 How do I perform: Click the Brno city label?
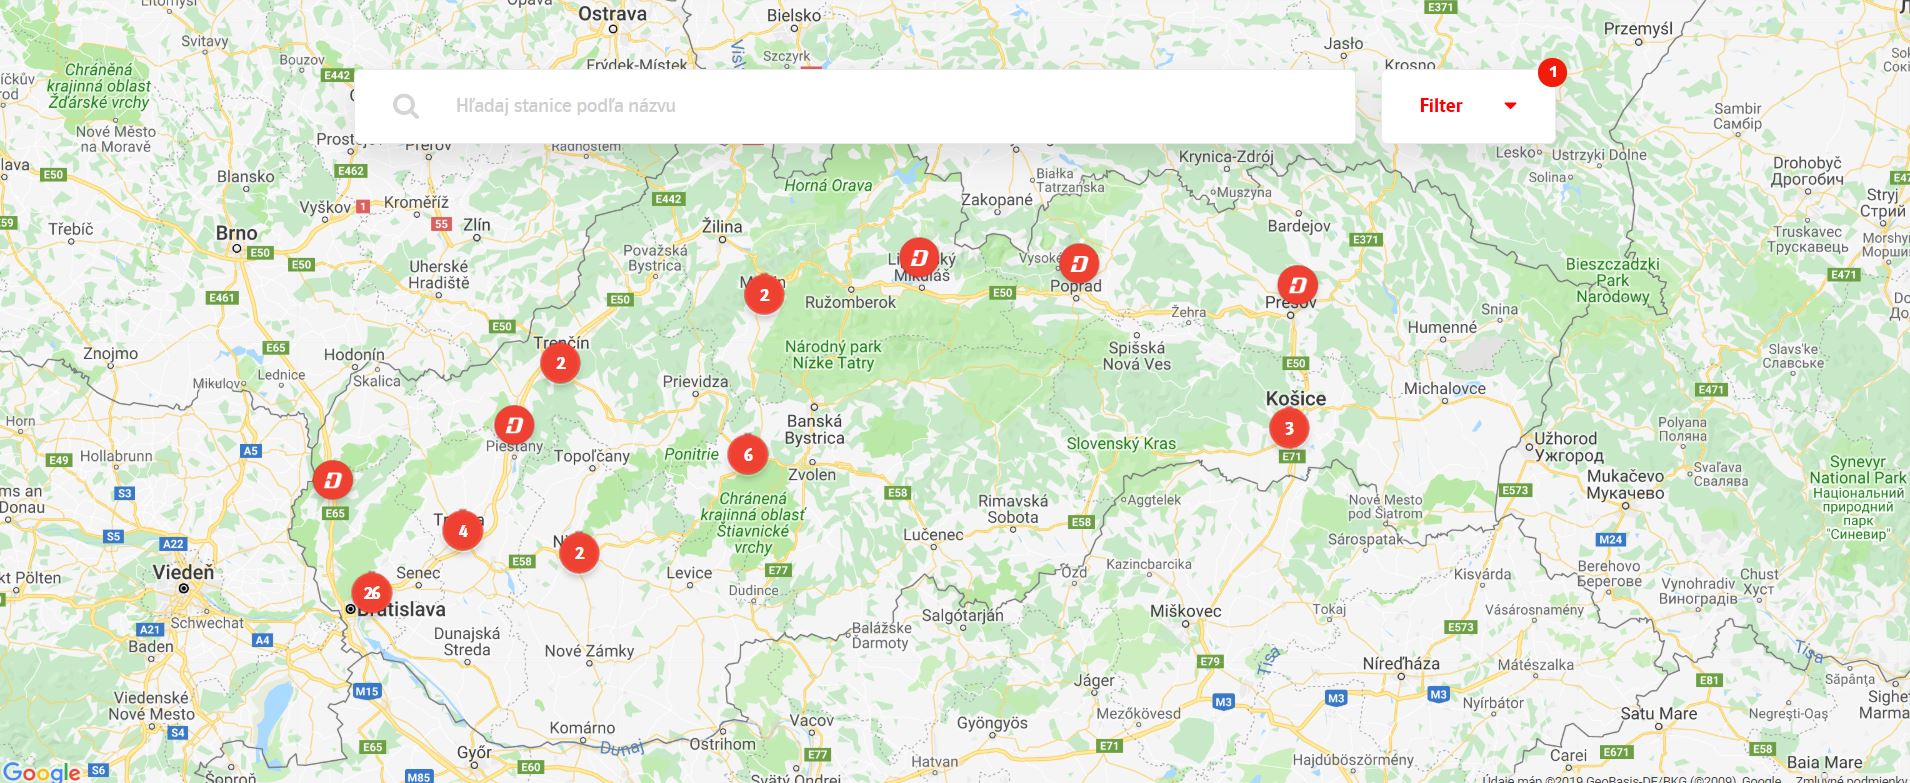[236, 233]
